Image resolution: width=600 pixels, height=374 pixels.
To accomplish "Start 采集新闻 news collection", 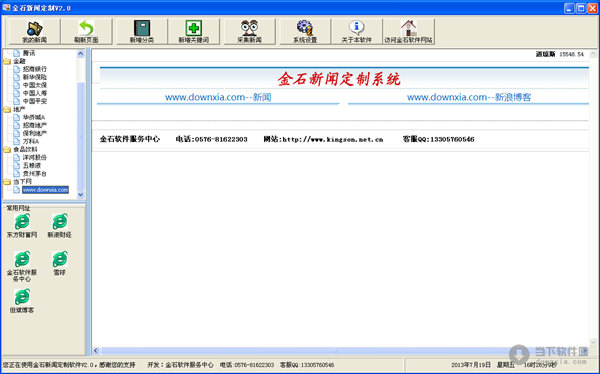I will (249, 31).
